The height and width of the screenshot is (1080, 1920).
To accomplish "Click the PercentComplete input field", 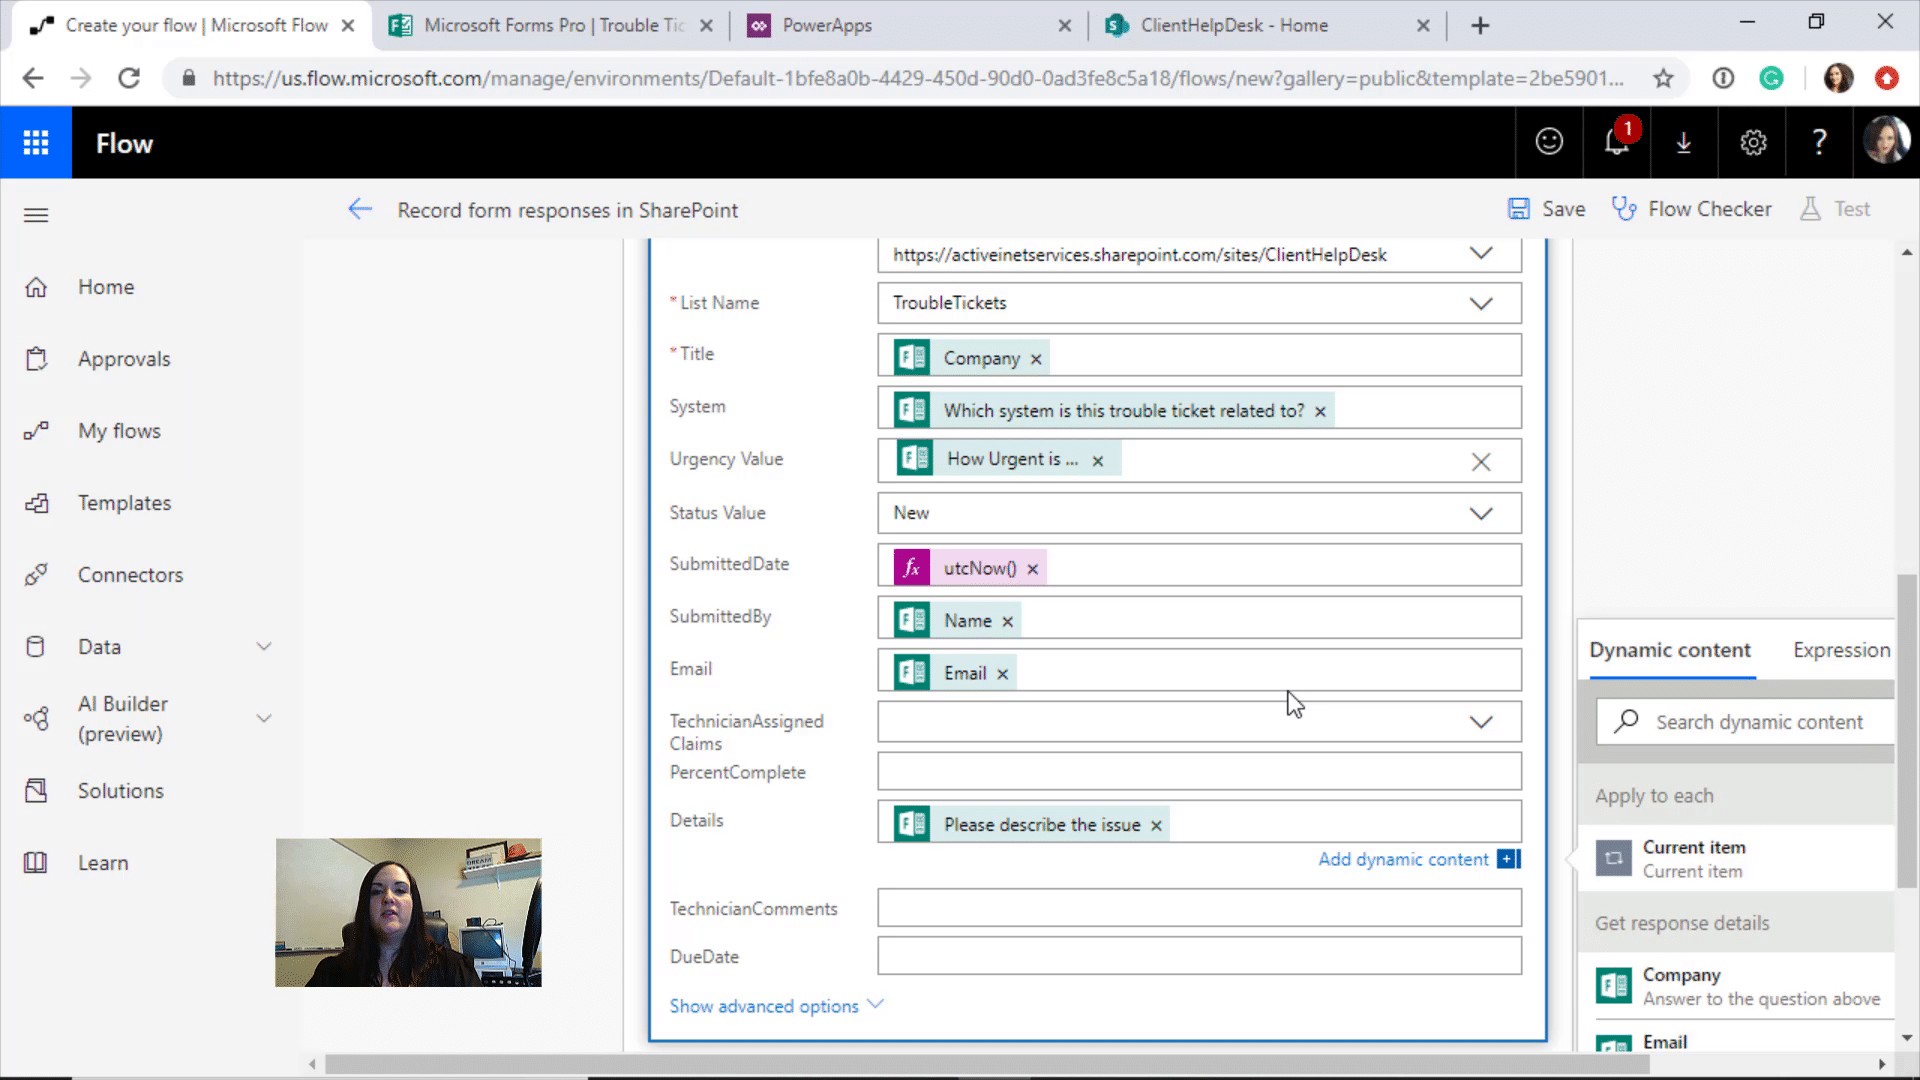I will point(1199,772).
